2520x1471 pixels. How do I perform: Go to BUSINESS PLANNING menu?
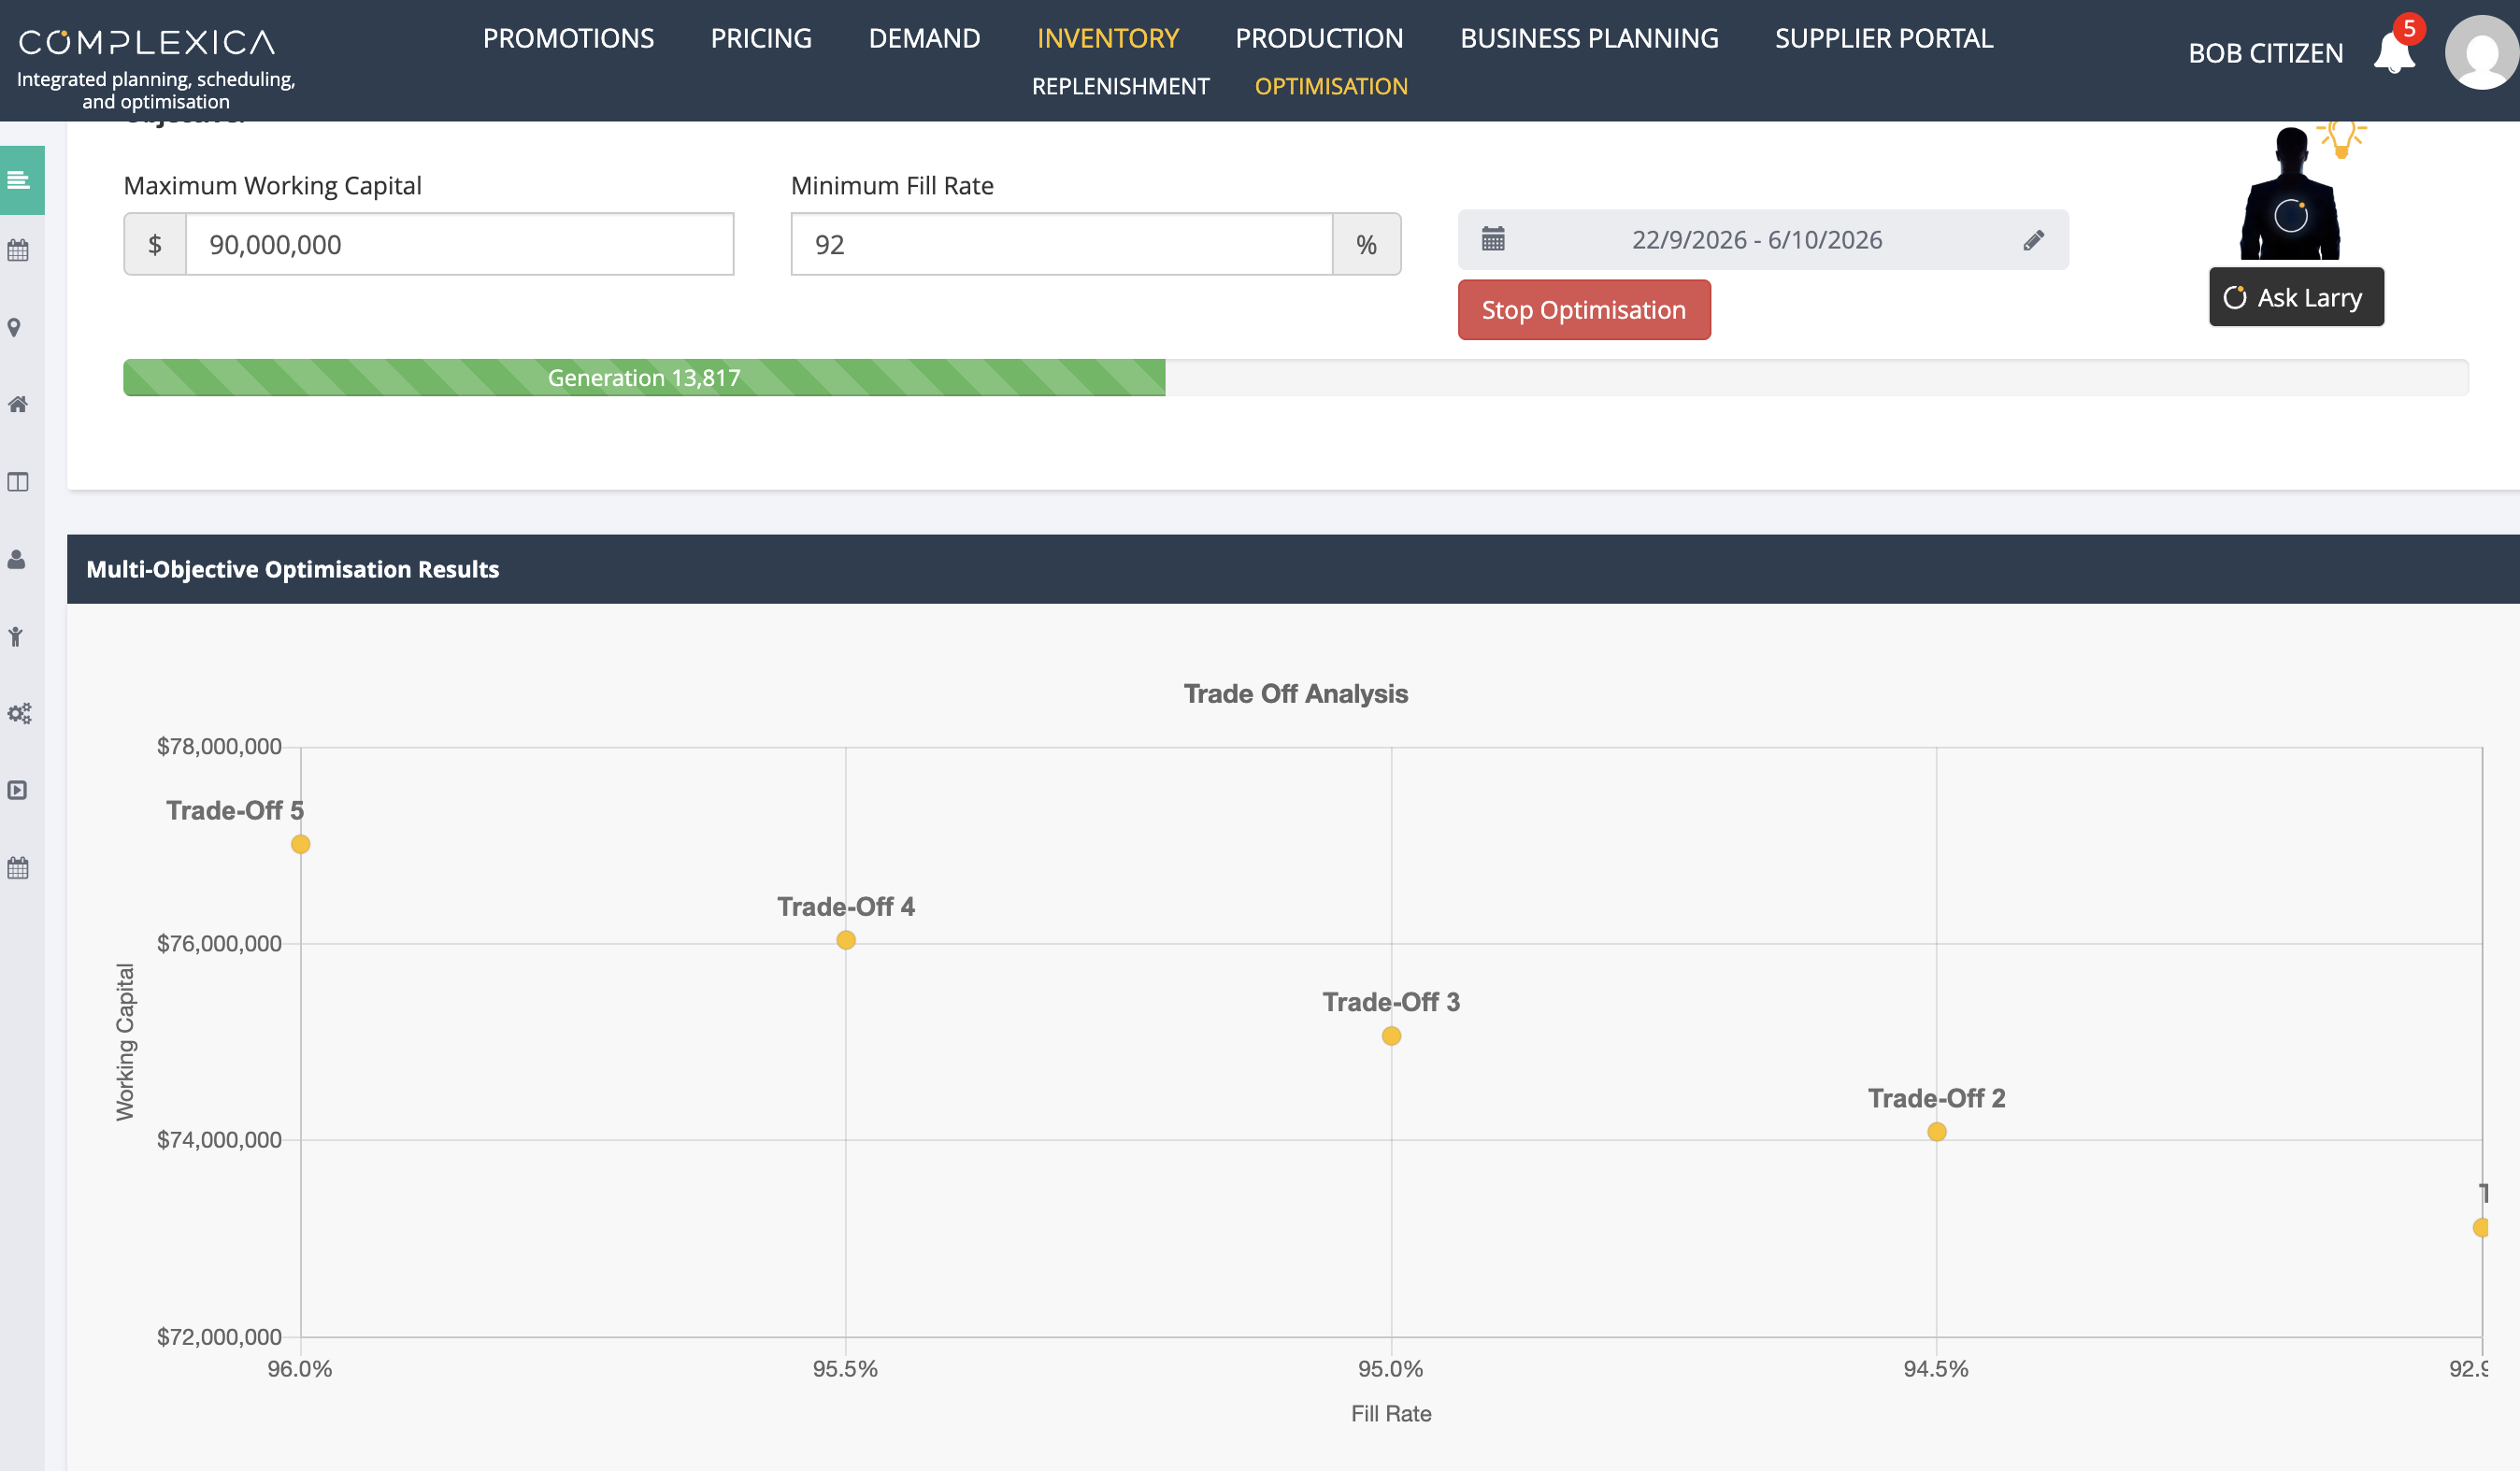[x=1589, y=38]
